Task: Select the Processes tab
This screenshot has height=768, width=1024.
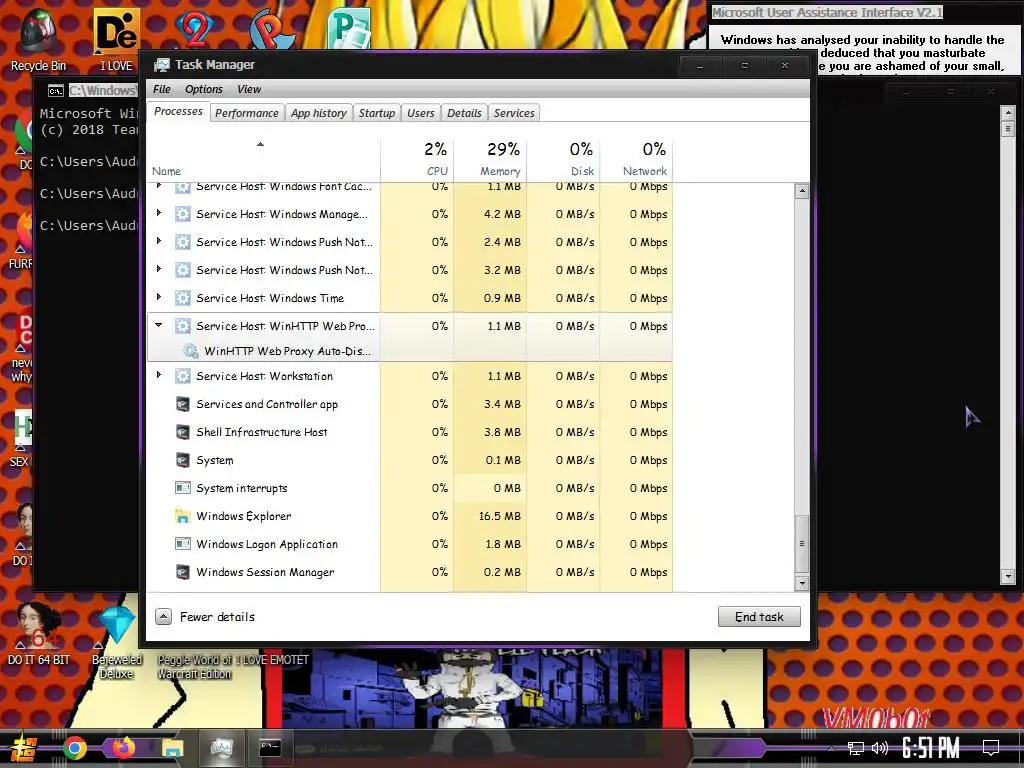Action: click(178, 112)
